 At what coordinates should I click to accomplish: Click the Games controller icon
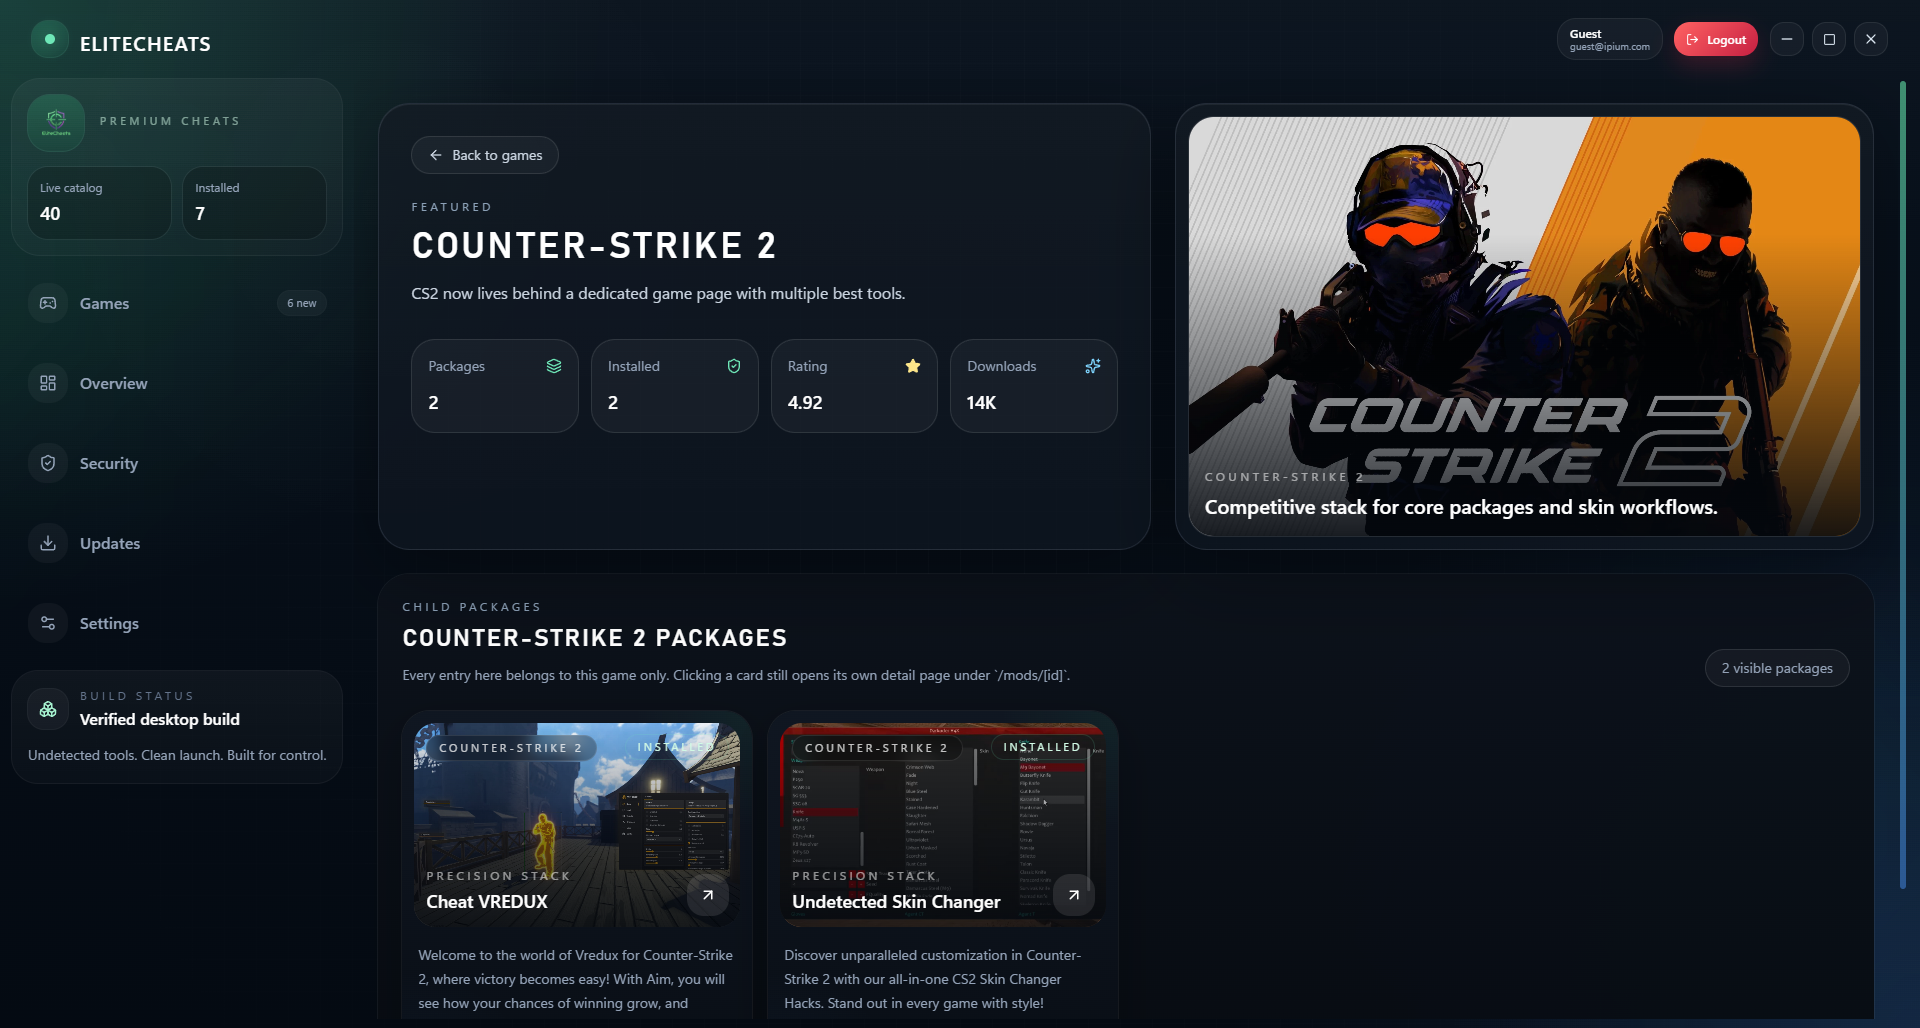coord(48,303)
